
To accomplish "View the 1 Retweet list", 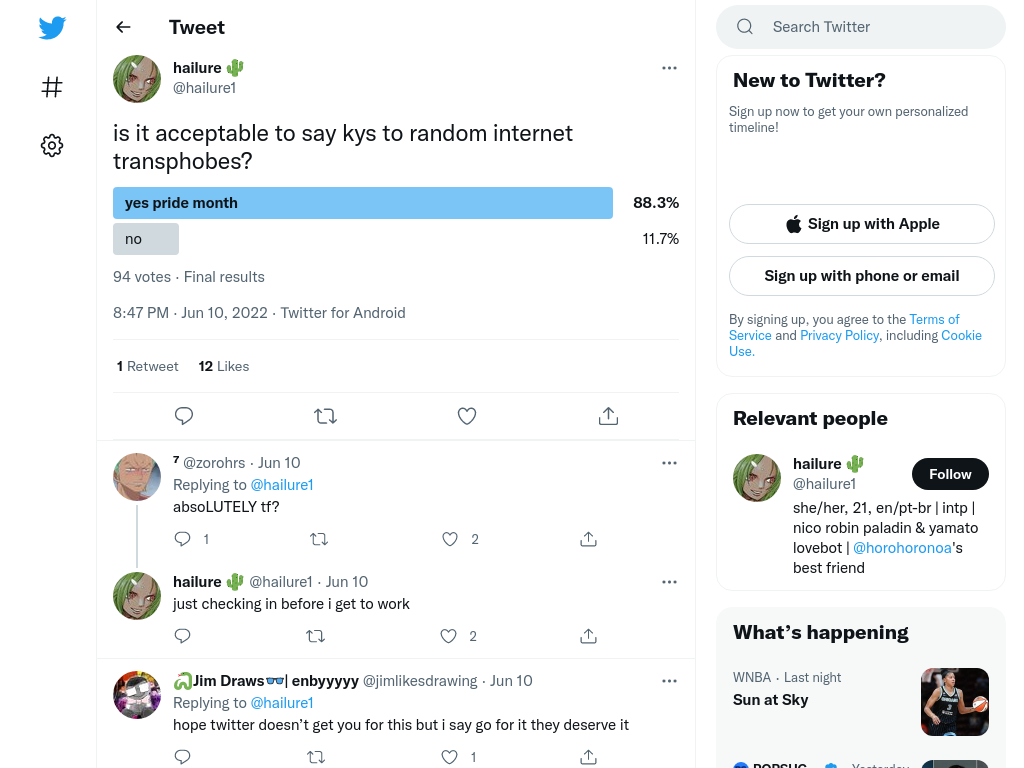I will tap(148, 366).
